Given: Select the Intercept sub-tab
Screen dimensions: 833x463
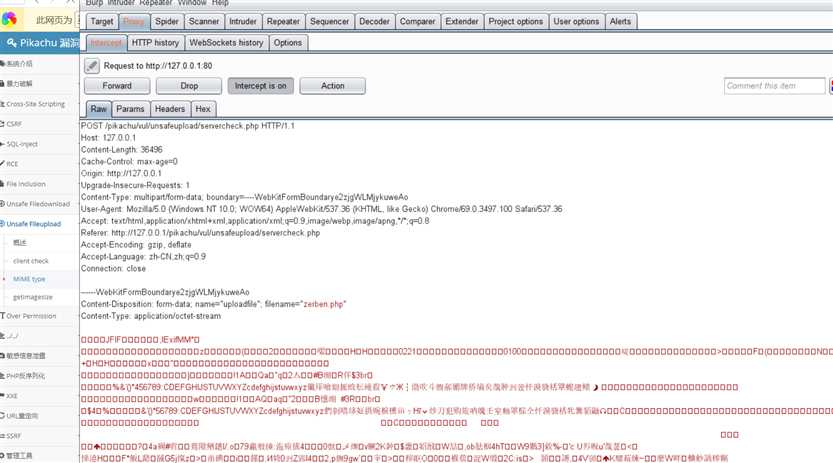Looking at the screenshot, I should [x=106, y=42].
